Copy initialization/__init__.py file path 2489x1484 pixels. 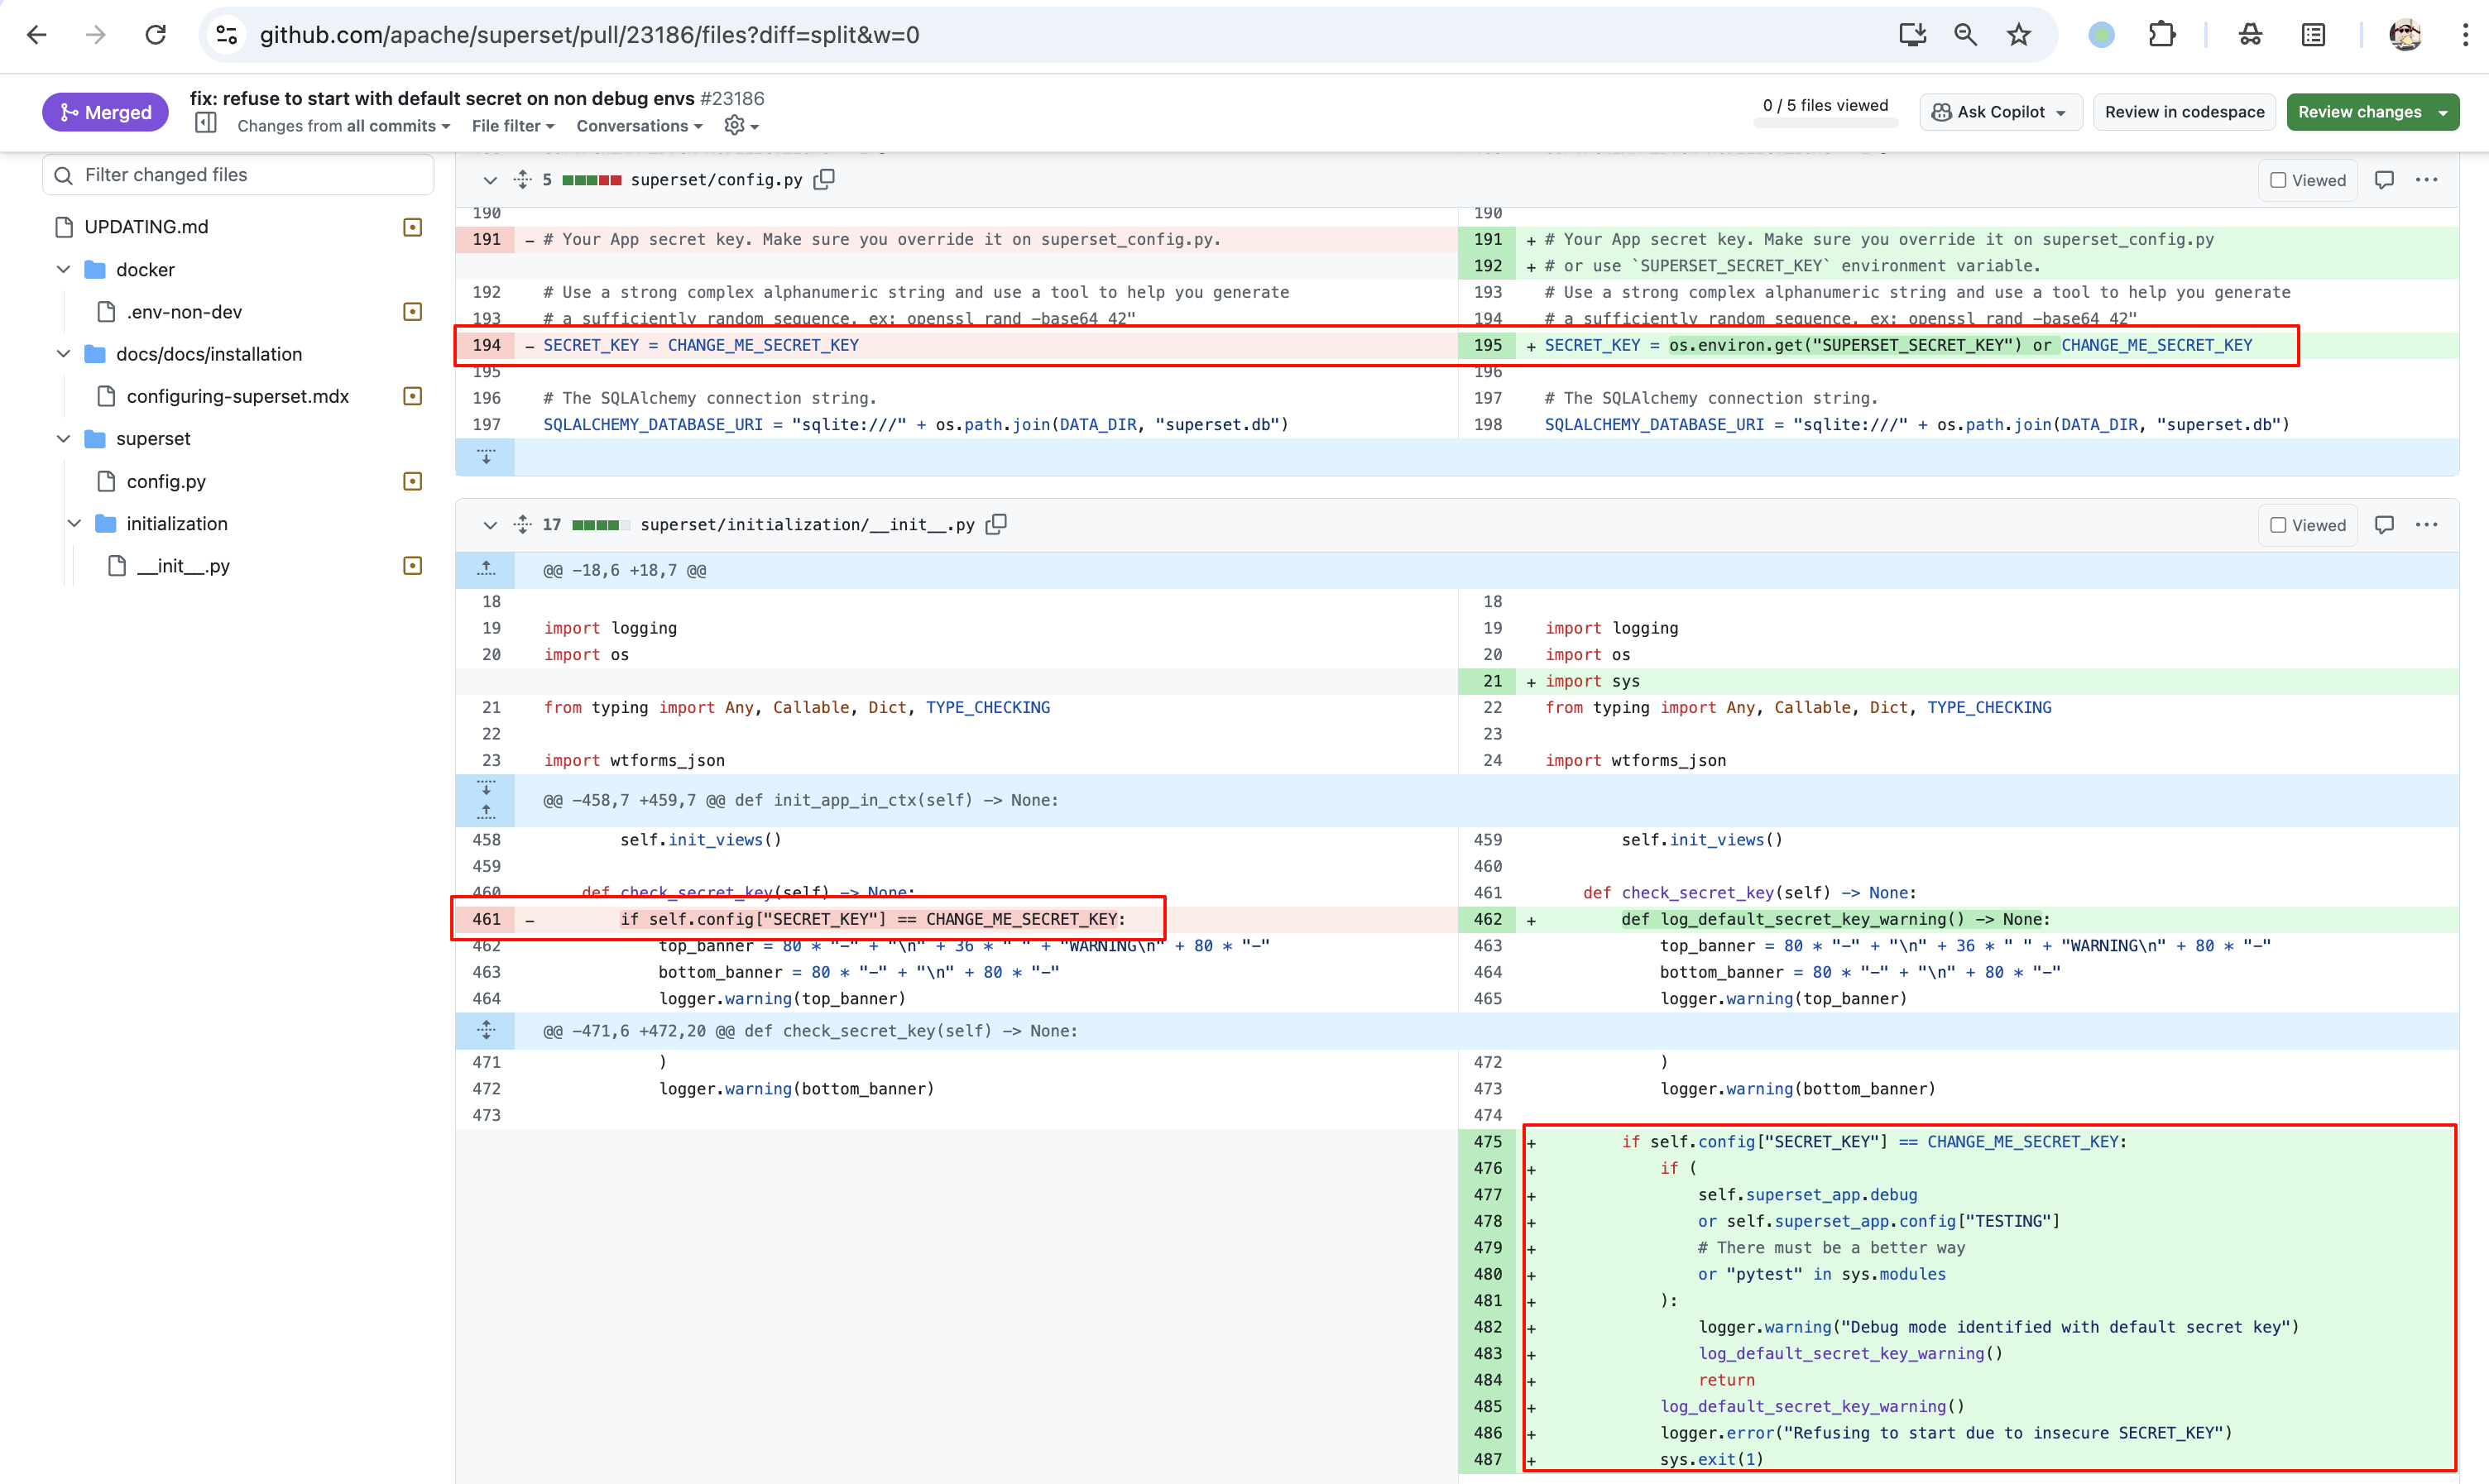[x=996, y=524]
